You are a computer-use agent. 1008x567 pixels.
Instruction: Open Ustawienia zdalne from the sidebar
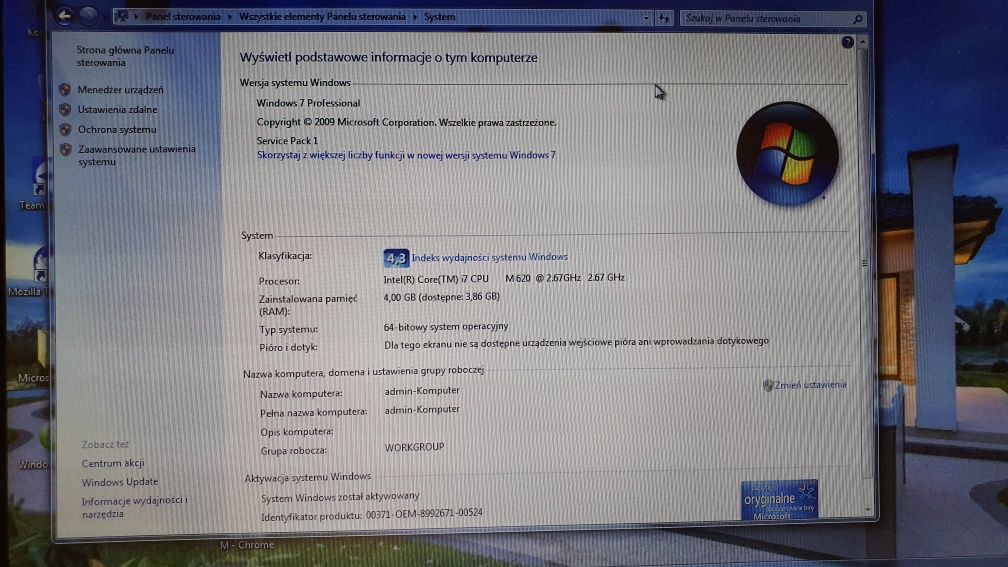pyautogui.click(x=117, y=109)
